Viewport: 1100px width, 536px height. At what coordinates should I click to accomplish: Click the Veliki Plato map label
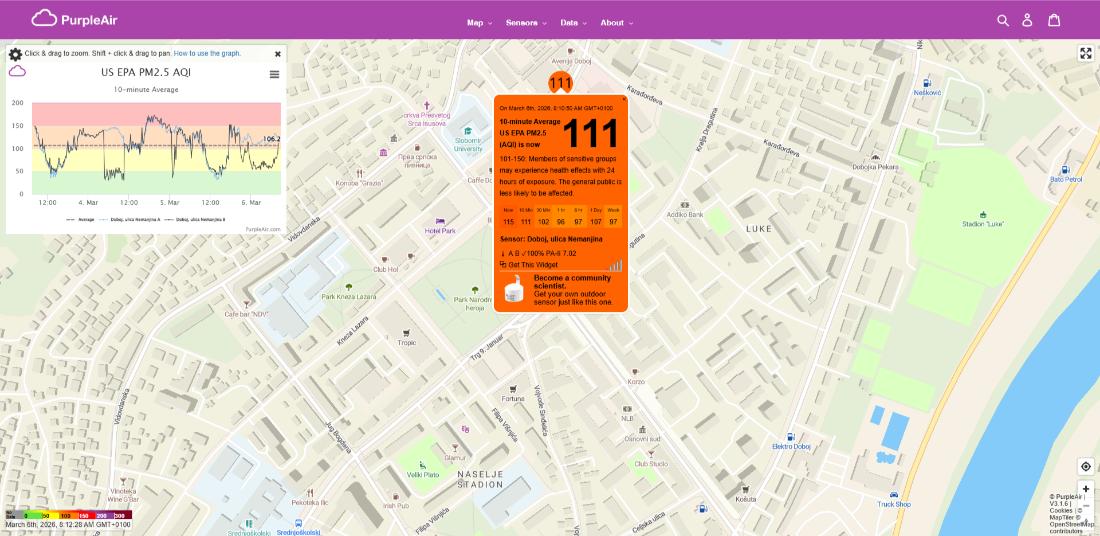pos(423,475)
